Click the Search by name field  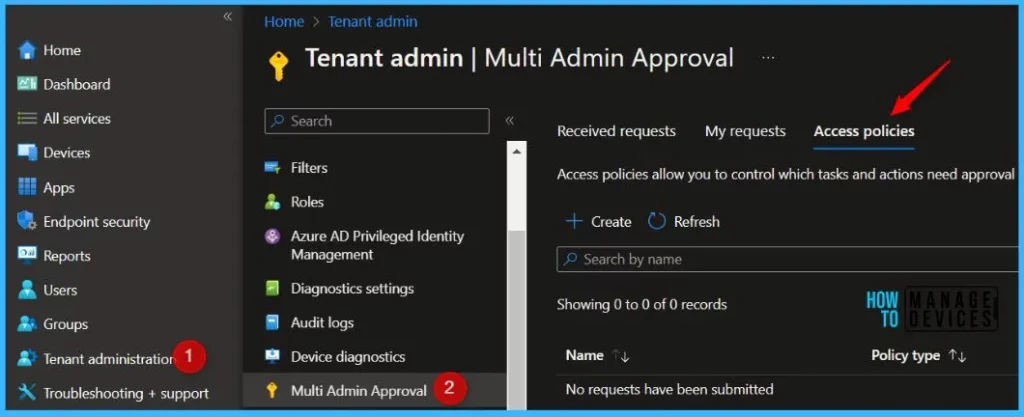coord(787,259)
